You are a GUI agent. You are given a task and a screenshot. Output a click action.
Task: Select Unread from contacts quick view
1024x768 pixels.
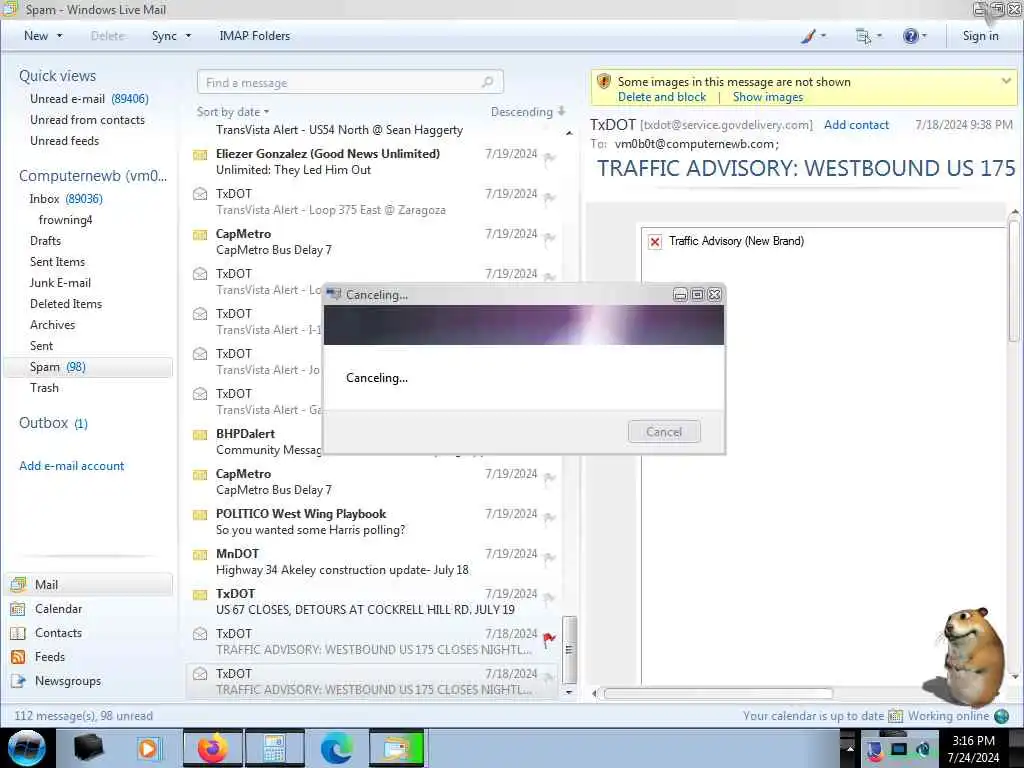87,120
